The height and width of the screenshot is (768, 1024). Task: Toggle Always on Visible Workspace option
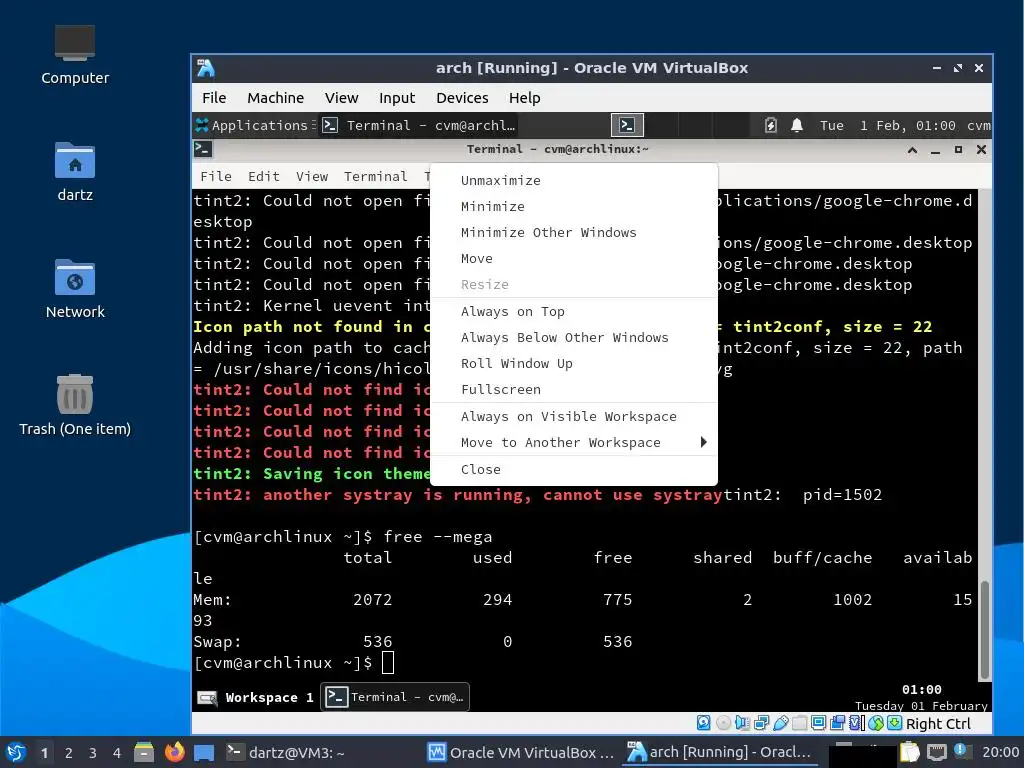[x=574, y=417]
